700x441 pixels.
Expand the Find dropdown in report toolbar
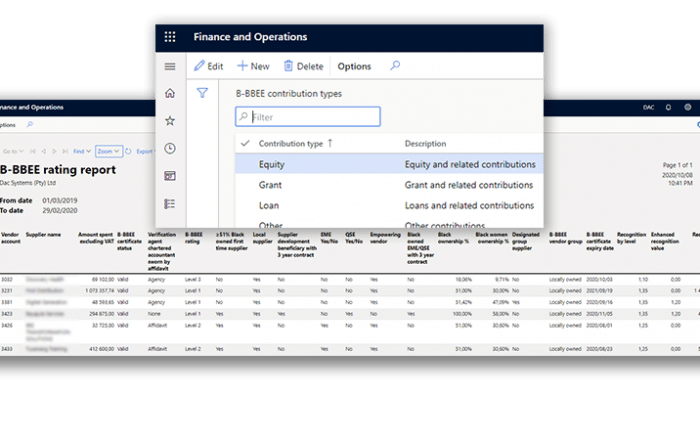pyautogui.click(x=82, y=151)
